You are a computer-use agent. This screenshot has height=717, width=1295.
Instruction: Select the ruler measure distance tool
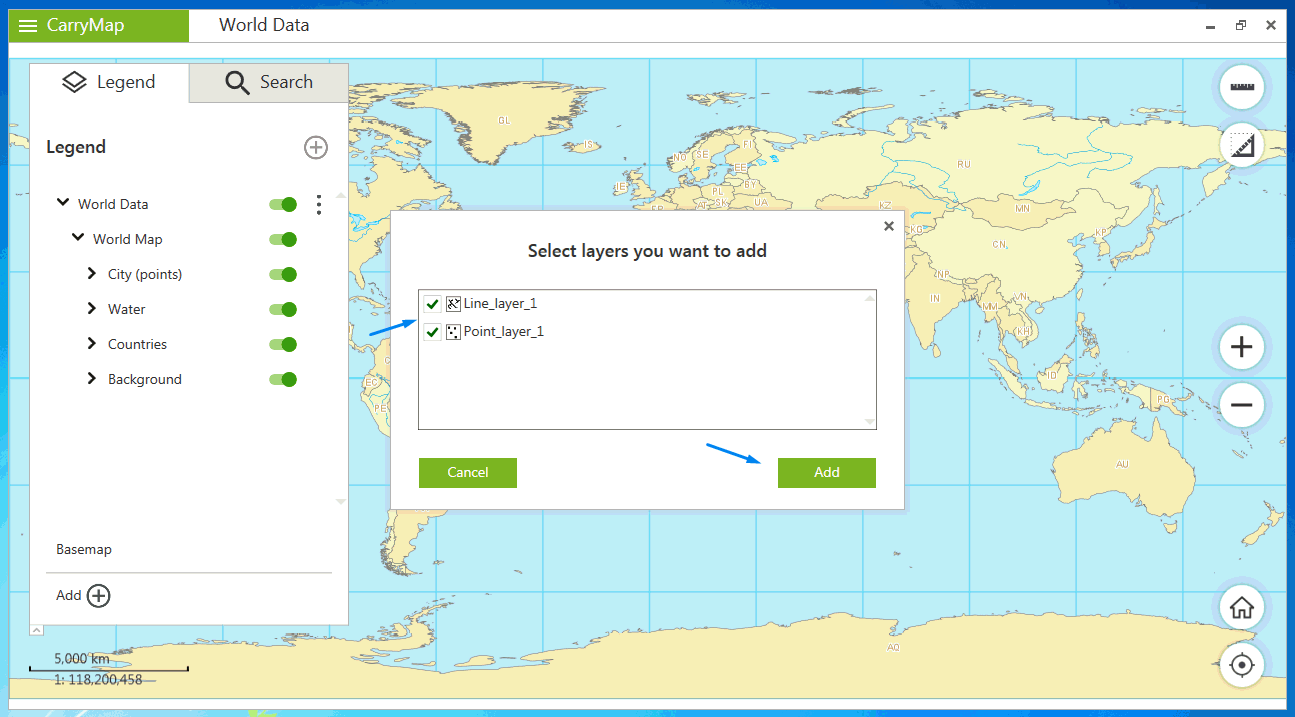click(1242, 87)
